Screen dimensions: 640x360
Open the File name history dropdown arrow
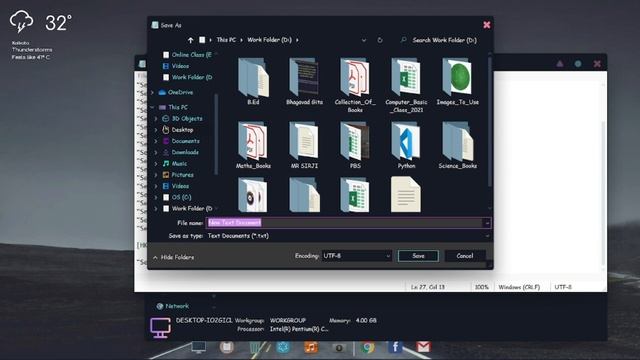(x=487, y=223)
